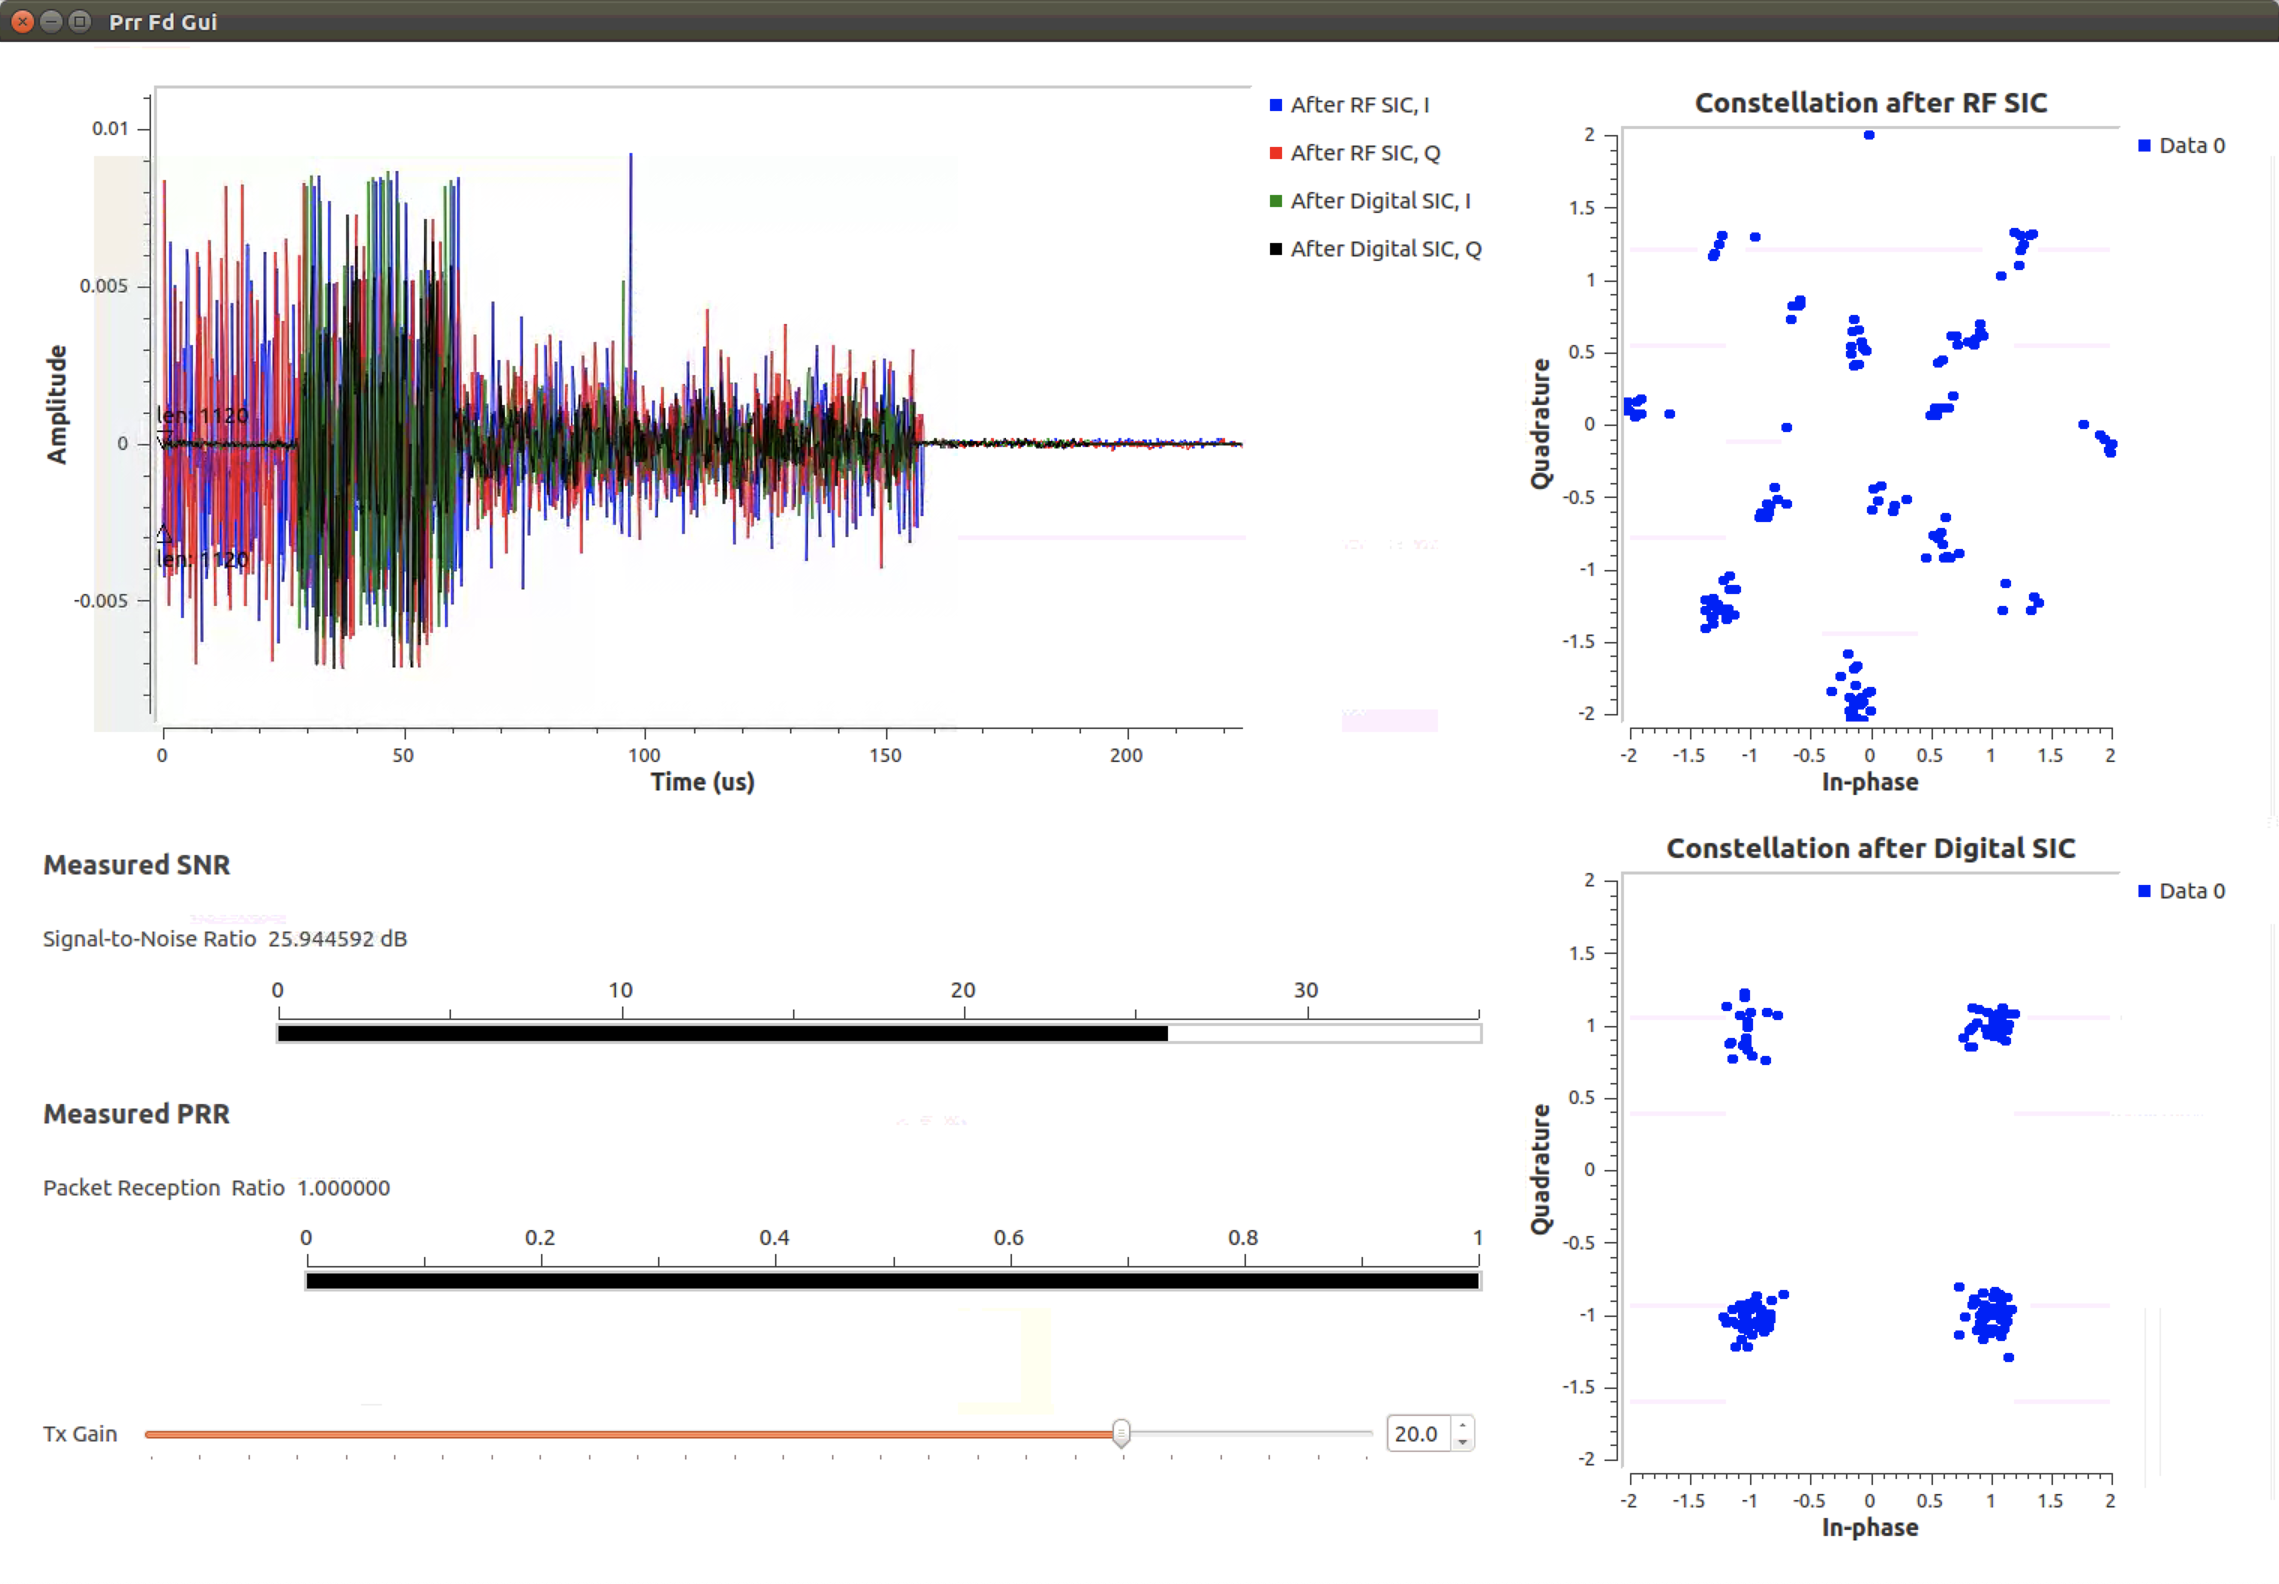
Task: Hide the "After Digital SIC, Q" trace label
Action: [x=1385, y=249]
